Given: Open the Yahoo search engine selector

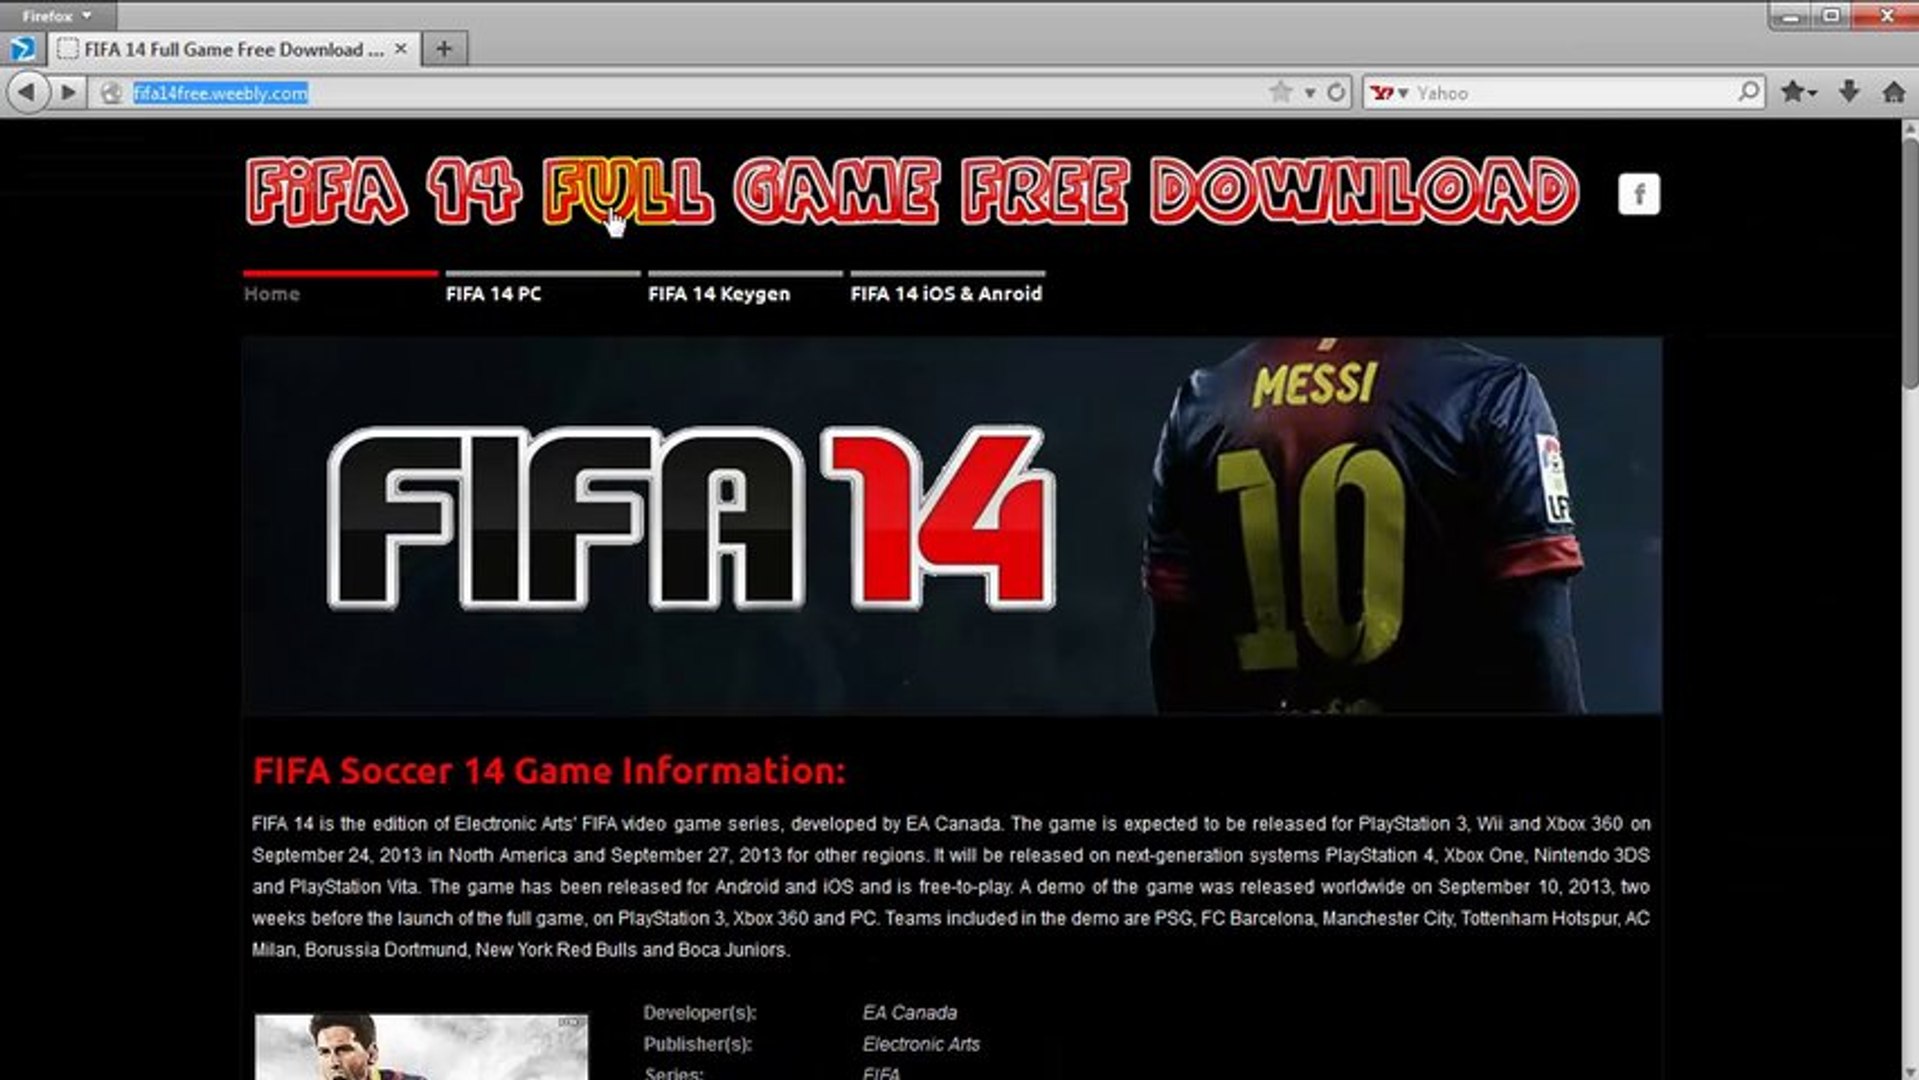Looking at the screenshot, I should [1389, 93].
